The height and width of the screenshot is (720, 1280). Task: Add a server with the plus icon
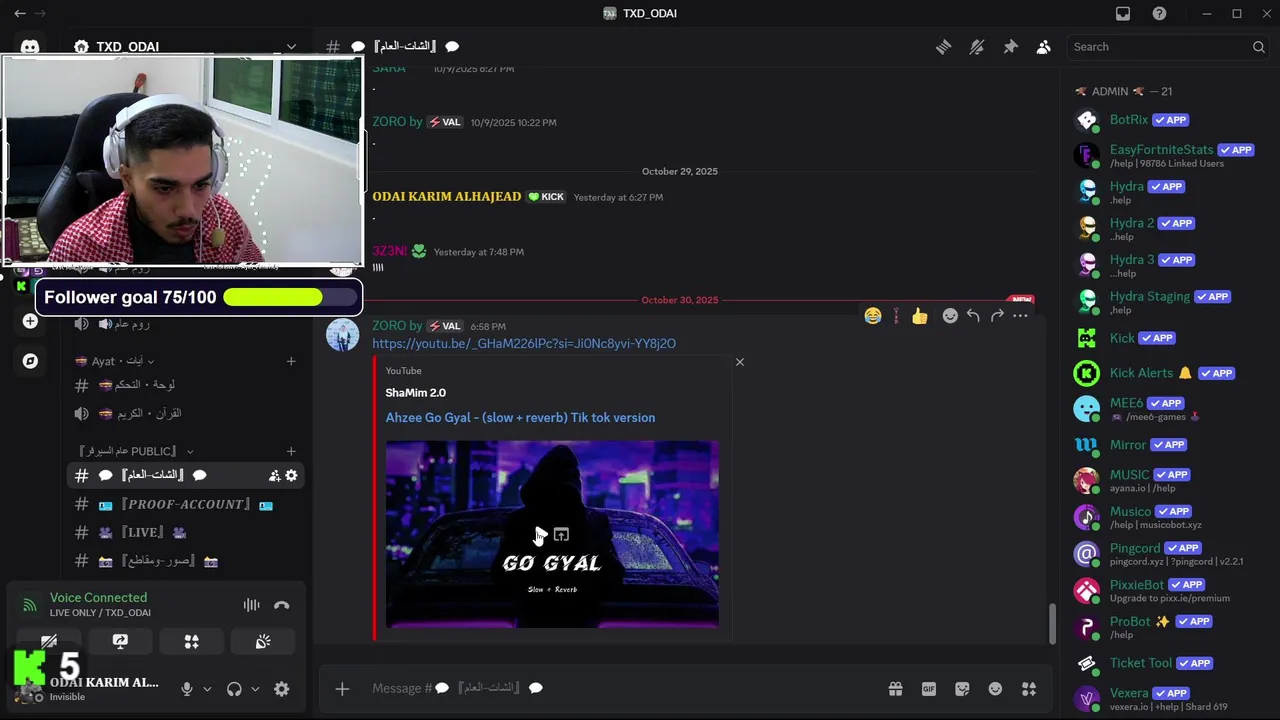point(30,321)
